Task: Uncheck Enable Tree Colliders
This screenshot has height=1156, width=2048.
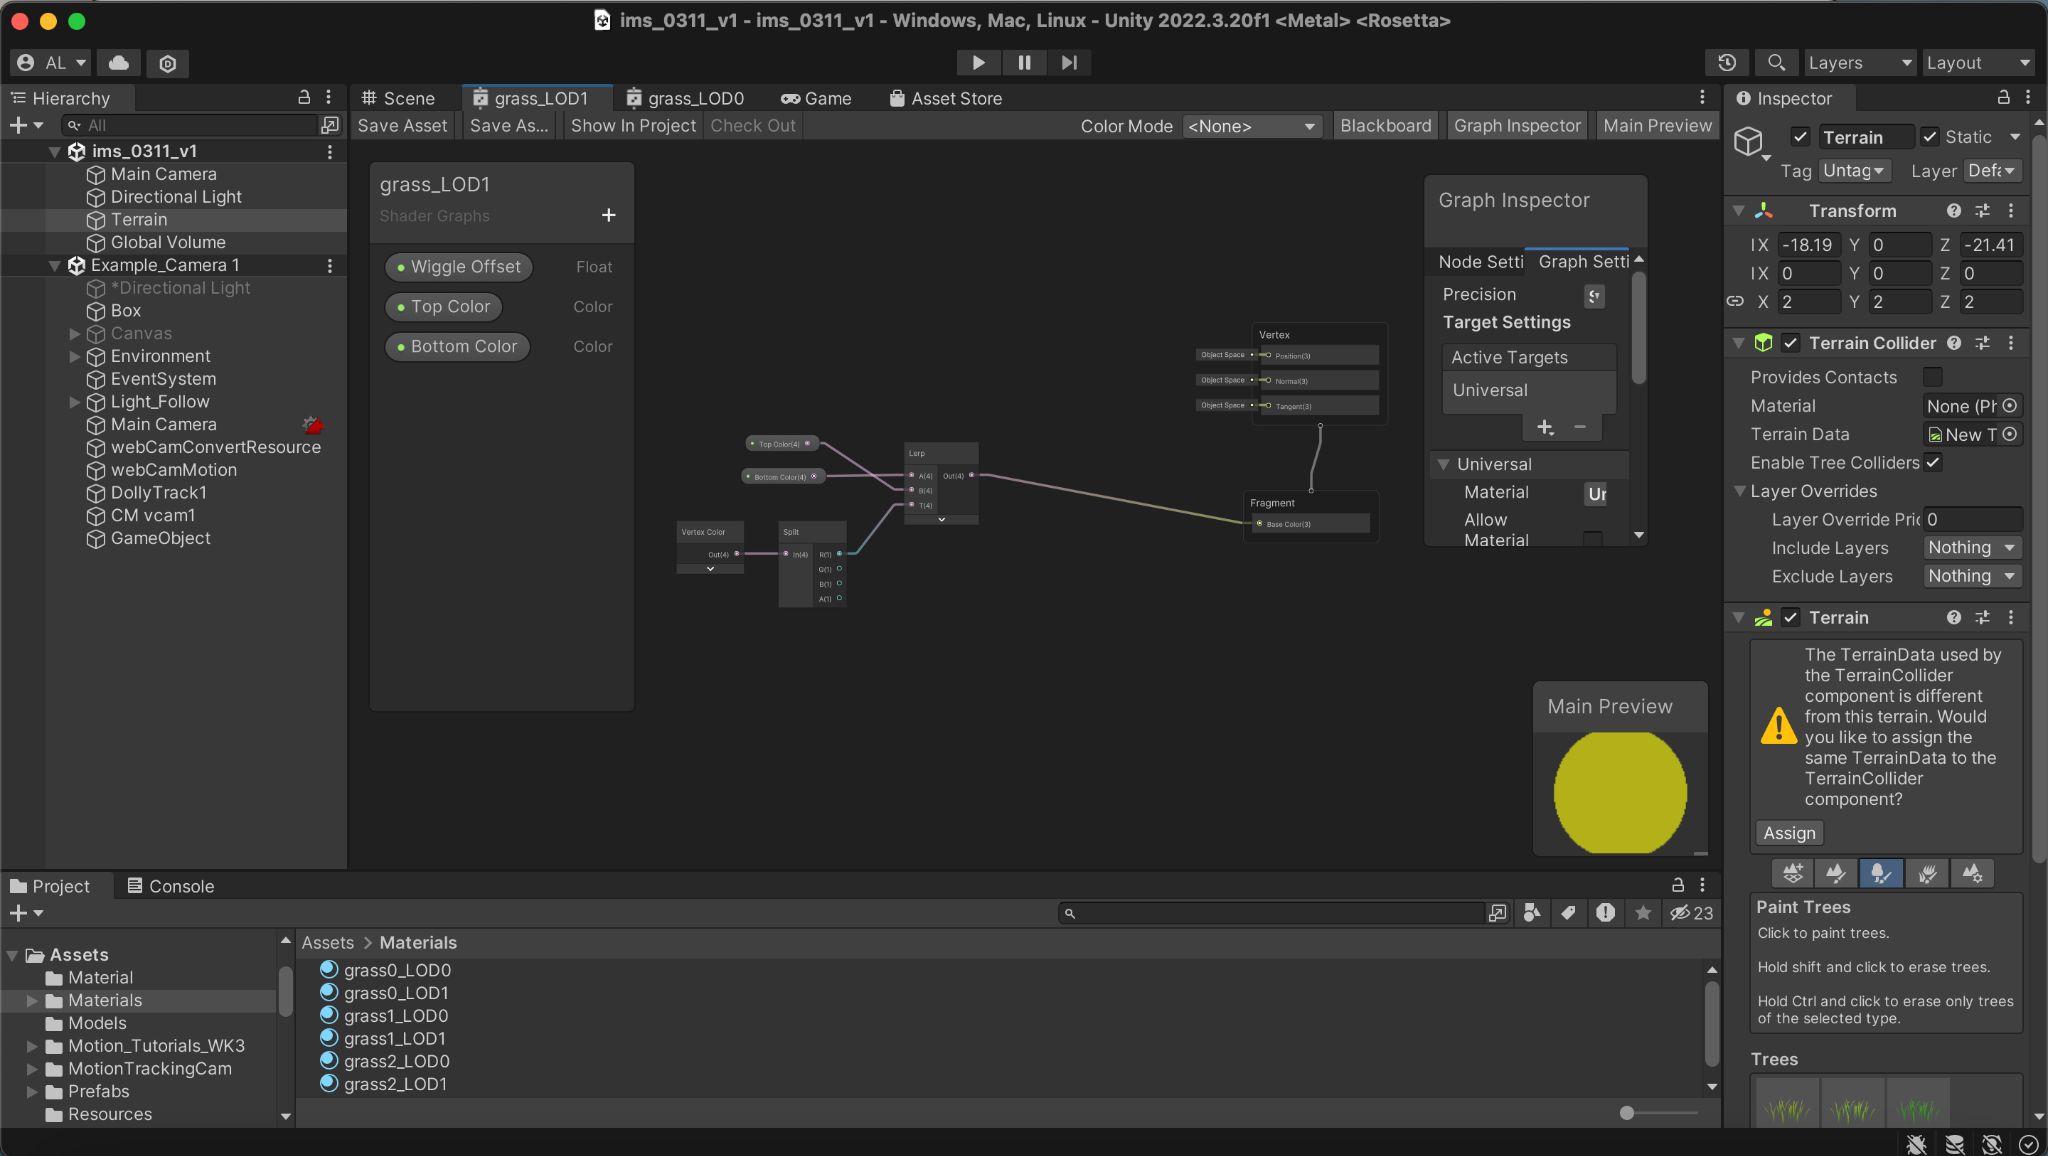Action: 1933,462
